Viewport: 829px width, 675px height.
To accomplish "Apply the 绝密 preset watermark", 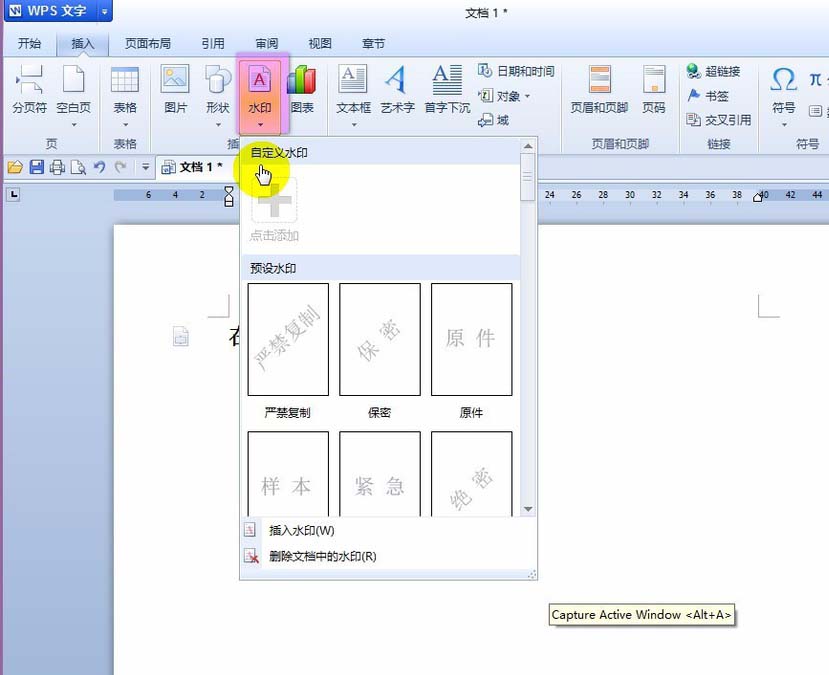I will [x=472, y=474].
